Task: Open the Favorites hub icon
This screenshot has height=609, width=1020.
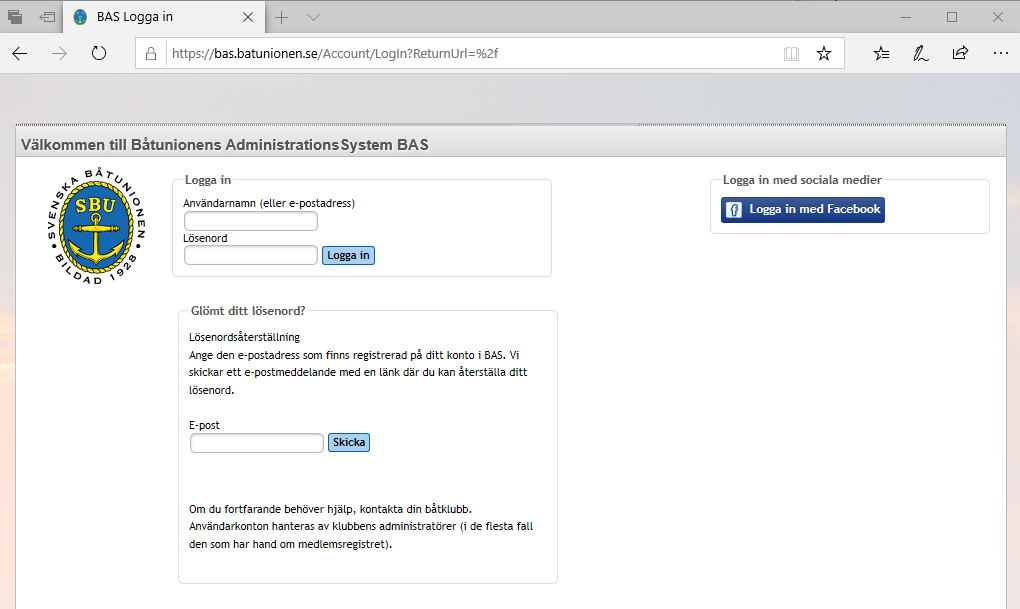Action: (881, 53)
